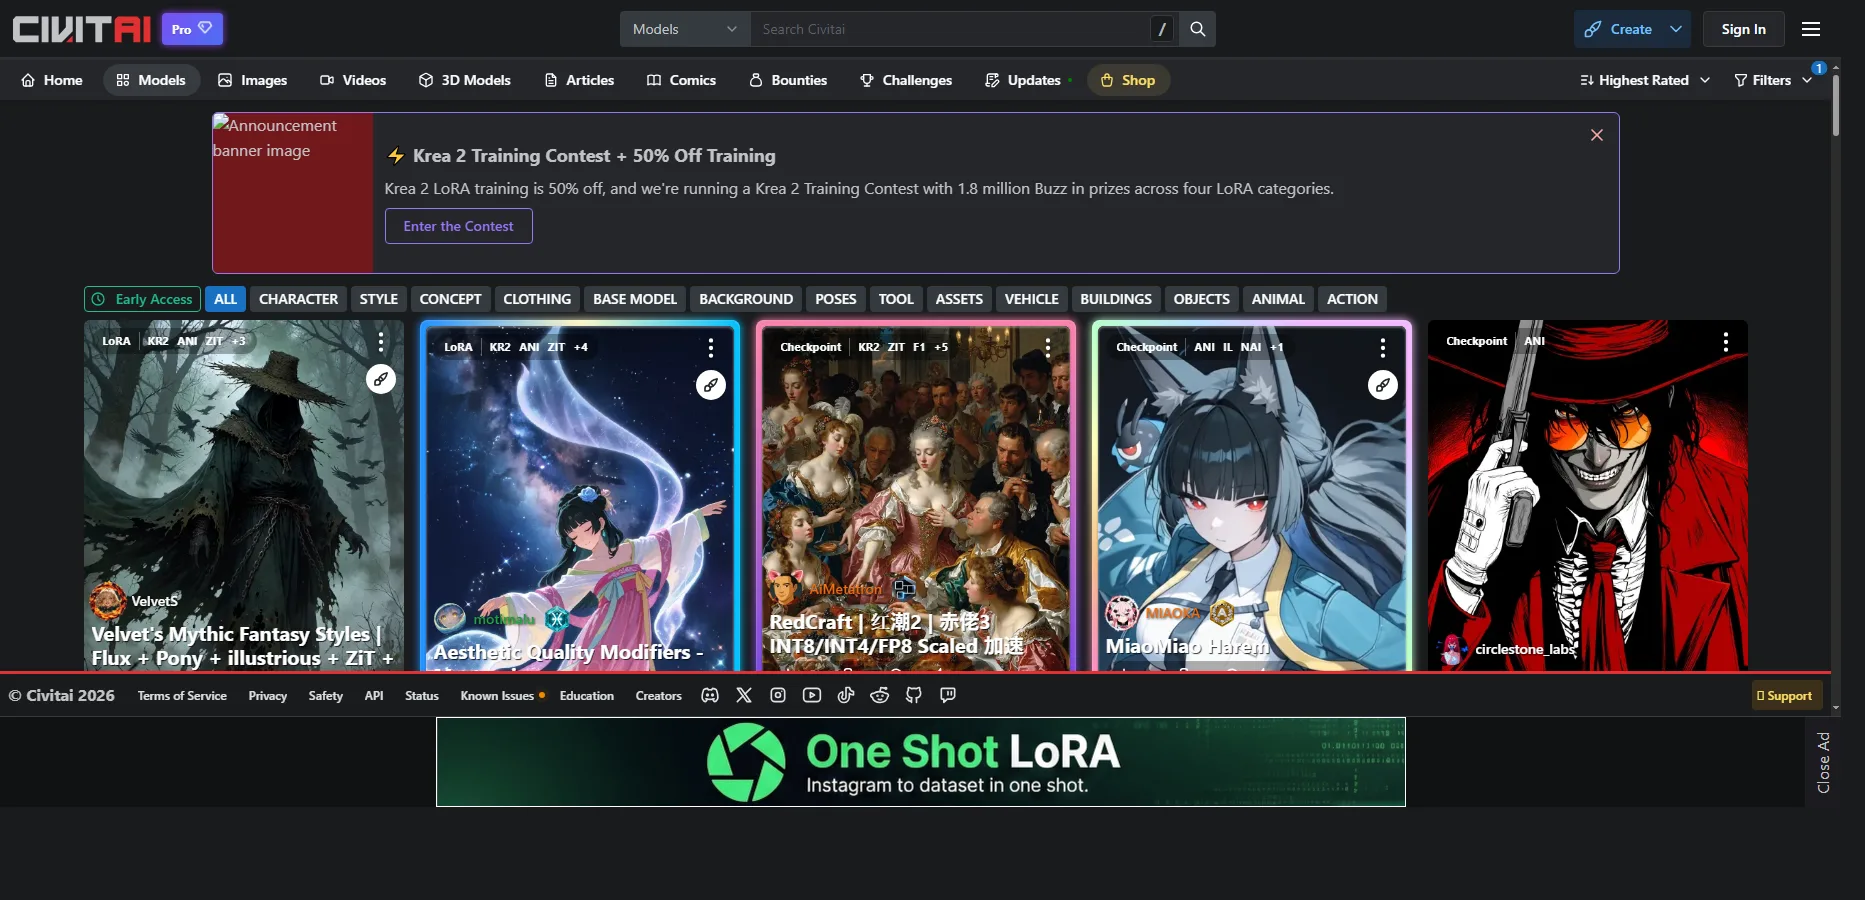1865x900 pixels.
Task: Click the brush icon on Aesthetic Quality card
Action: coord(711,384)
